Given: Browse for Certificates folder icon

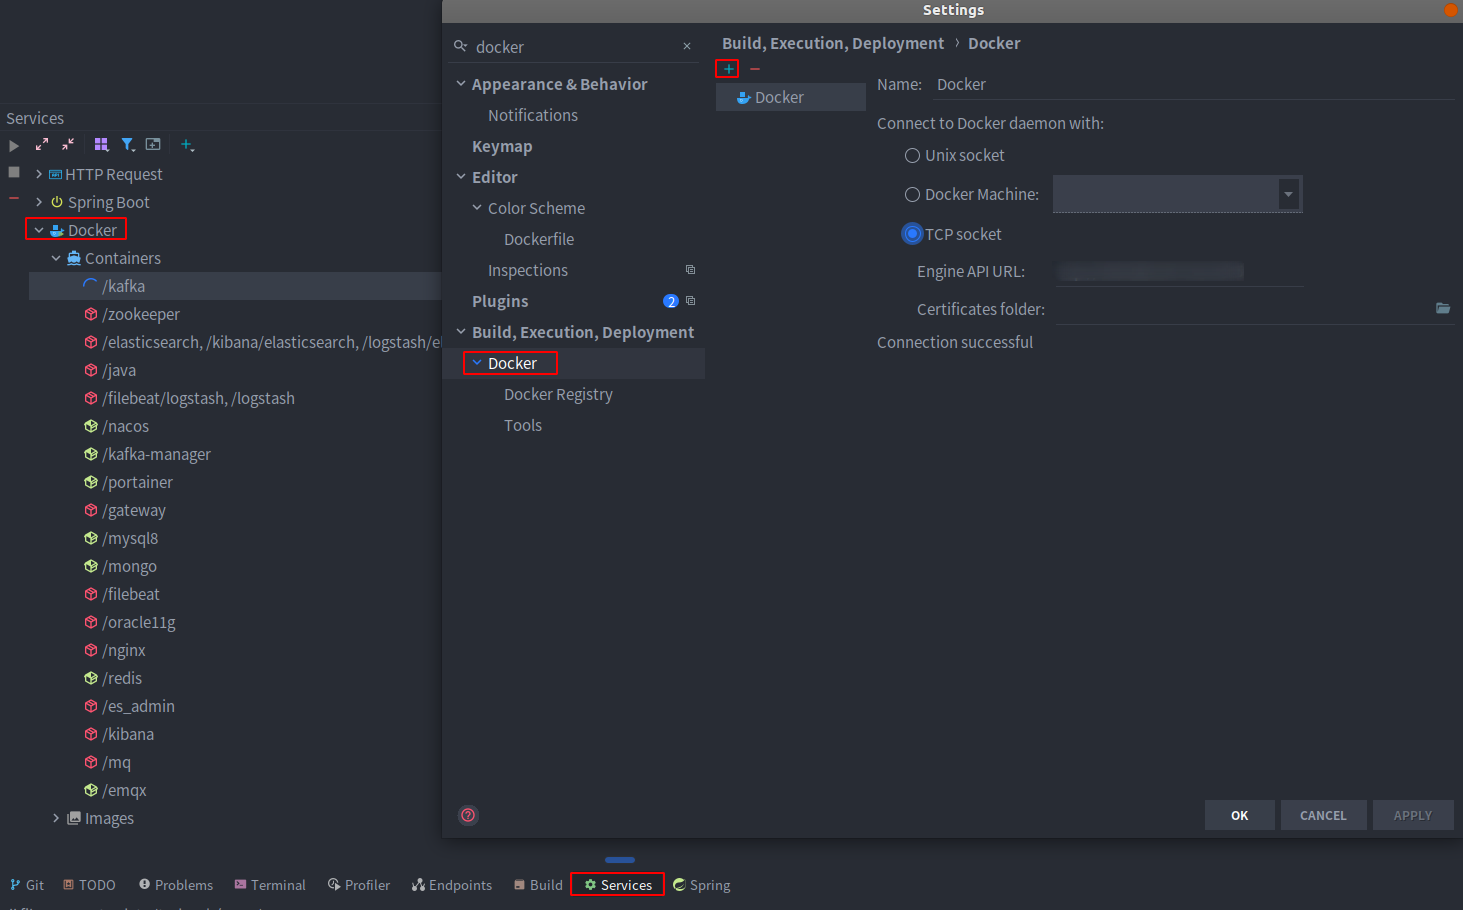Looking at the screenshot, I should tap(1443, 308).
